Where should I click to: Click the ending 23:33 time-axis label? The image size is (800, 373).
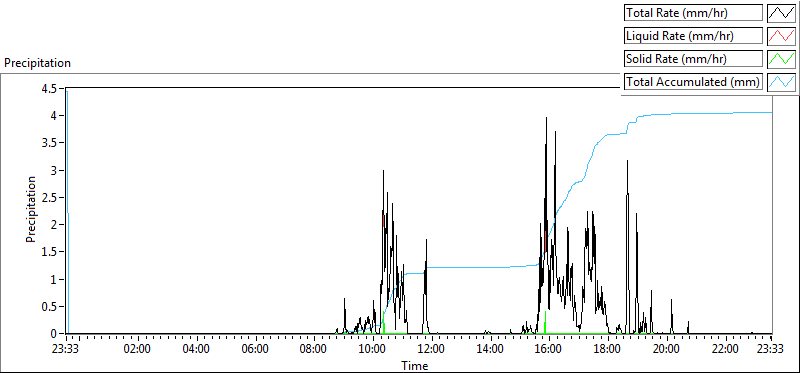click(x=771, y=350)
